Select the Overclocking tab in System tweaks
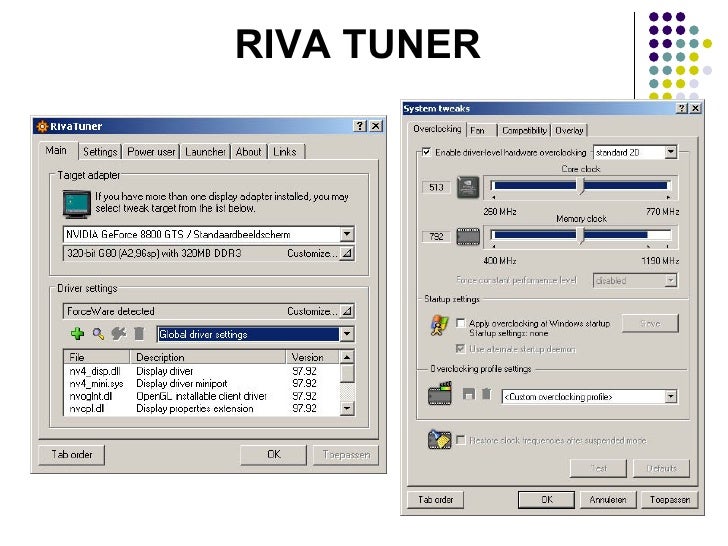The height and width of the screenshot is (546, 728). [x=437, y=129]
